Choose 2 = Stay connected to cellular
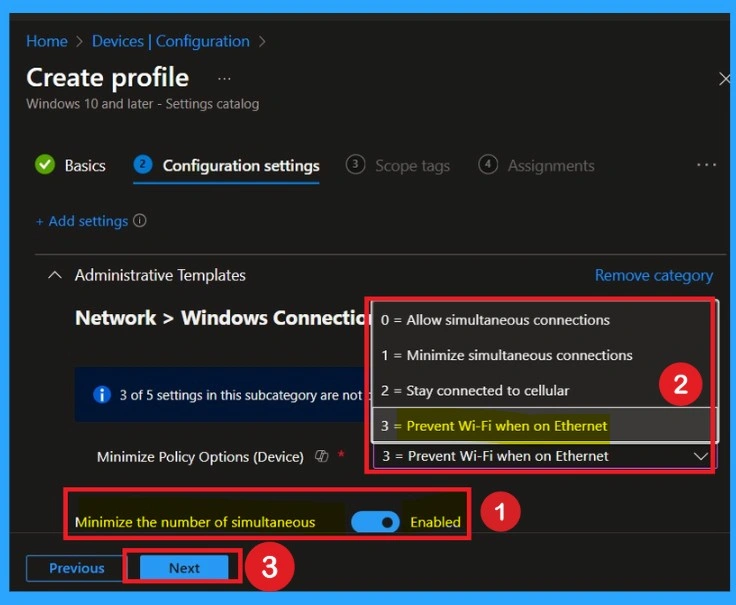This screenshot has width=736, height=605. [x=543, y=391]
